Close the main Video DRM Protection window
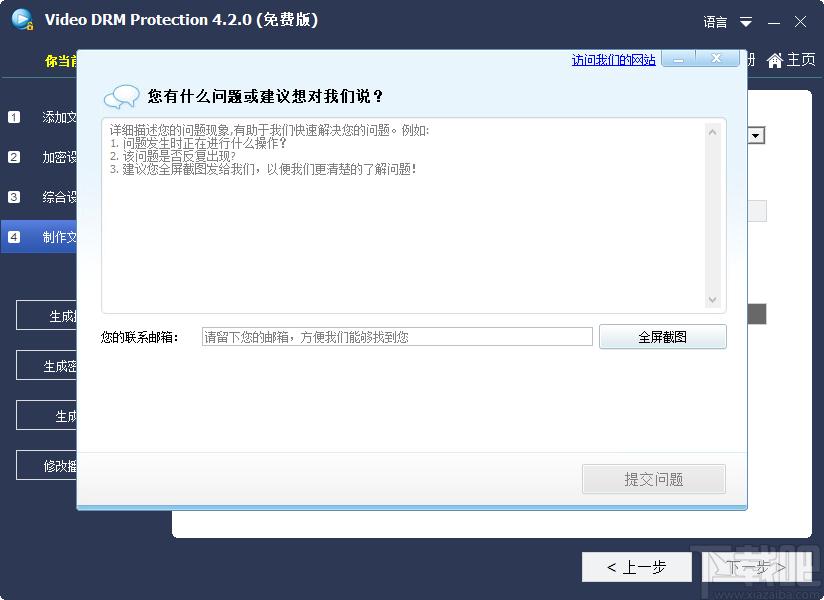Screen dimensions: 824x600 [800, 22]
